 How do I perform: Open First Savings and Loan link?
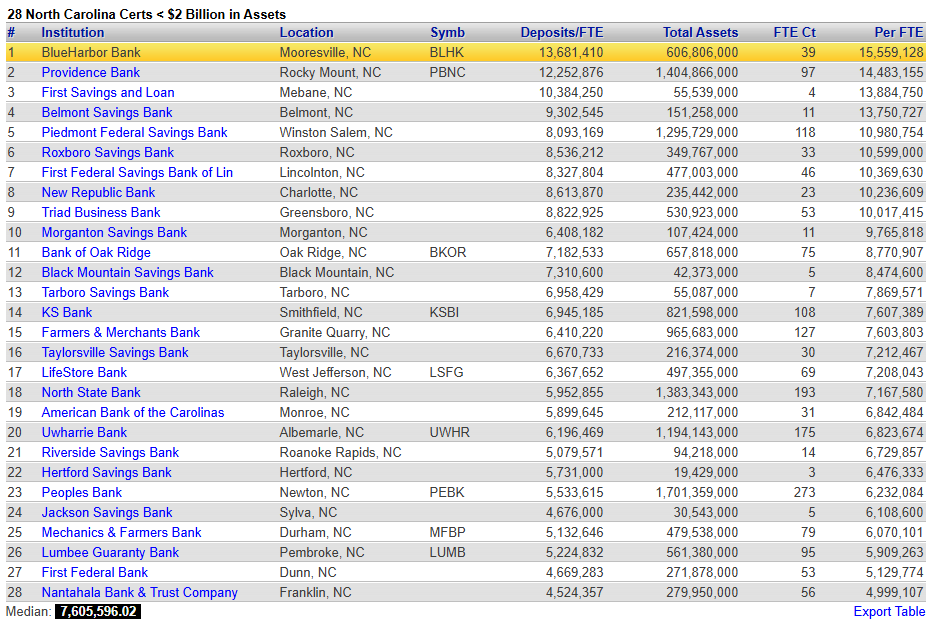pos(108,93)
